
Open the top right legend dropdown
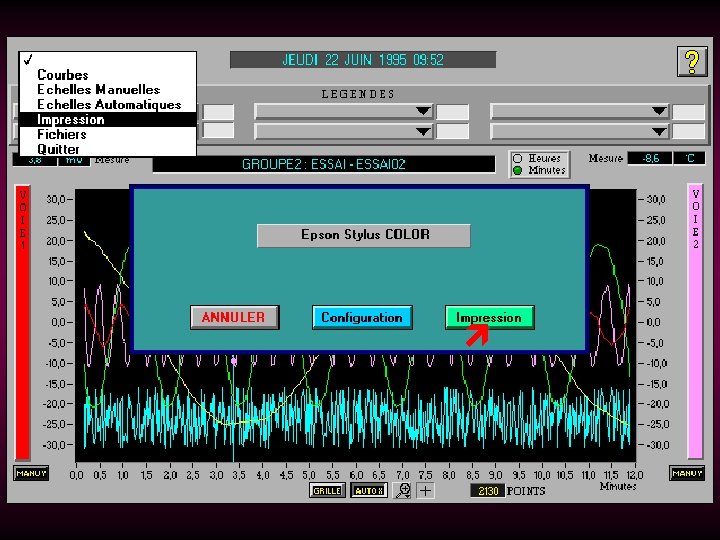click(579, 112)
